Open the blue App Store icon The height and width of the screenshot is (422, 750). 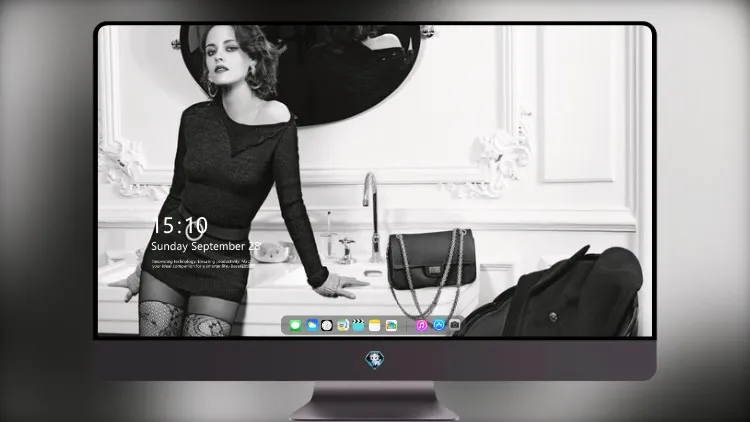coord(439,325)
